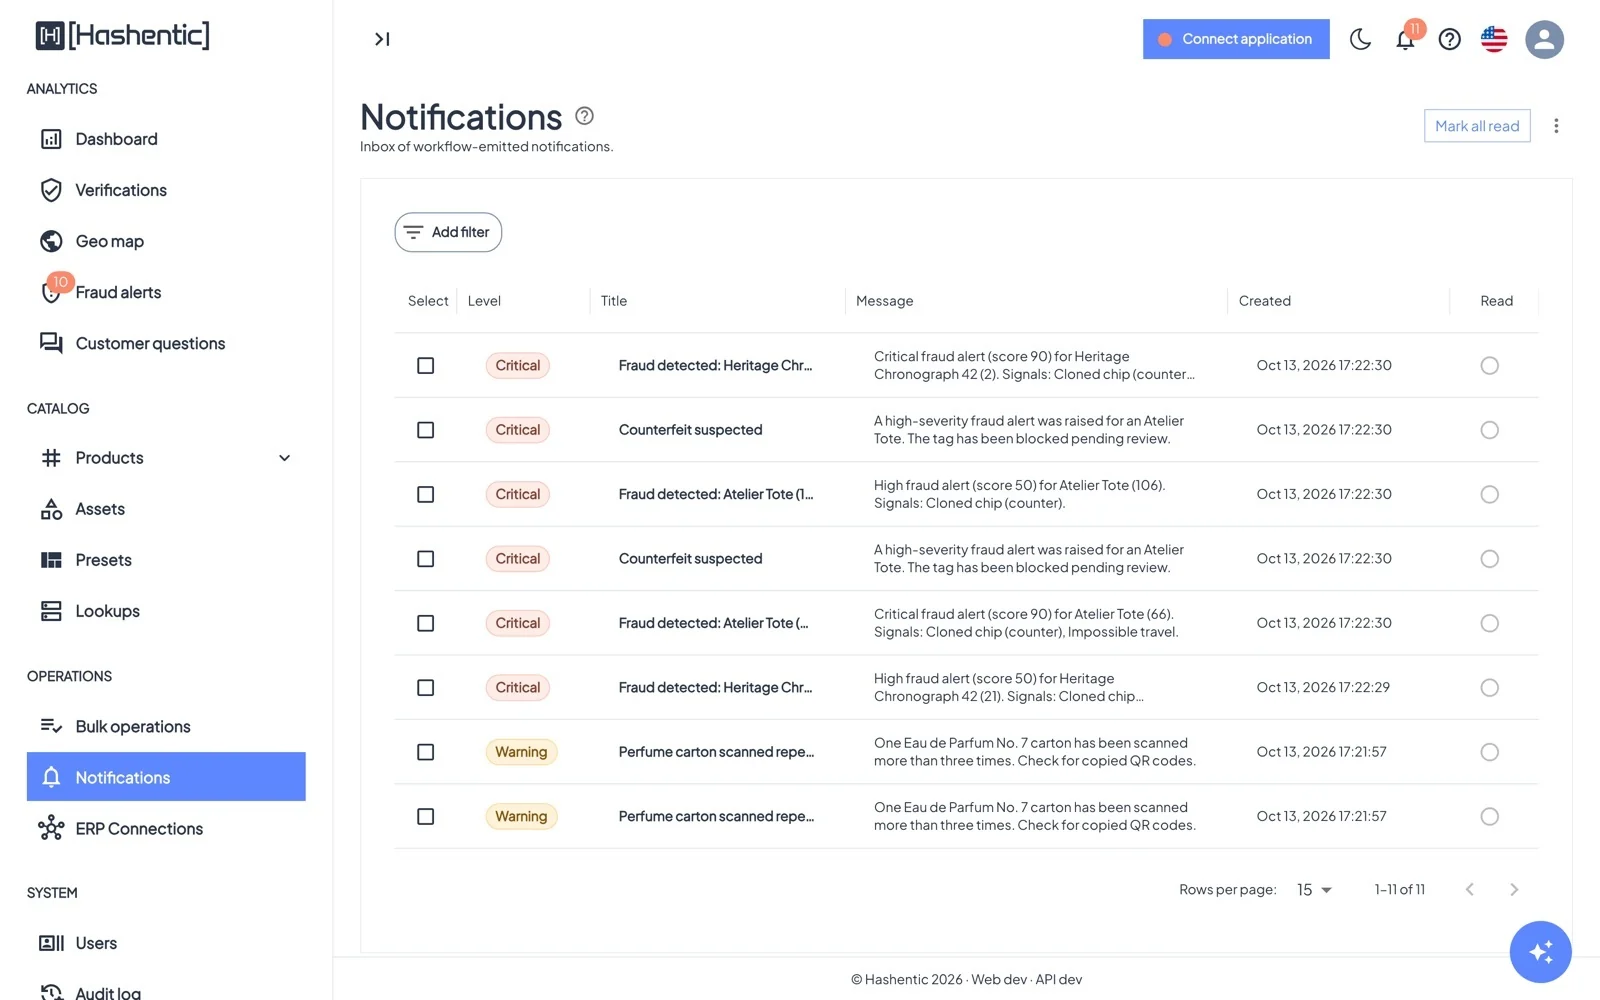1600x1000 pixels.
Task: Go to next page of results
Action: [x=1513, y=889]
